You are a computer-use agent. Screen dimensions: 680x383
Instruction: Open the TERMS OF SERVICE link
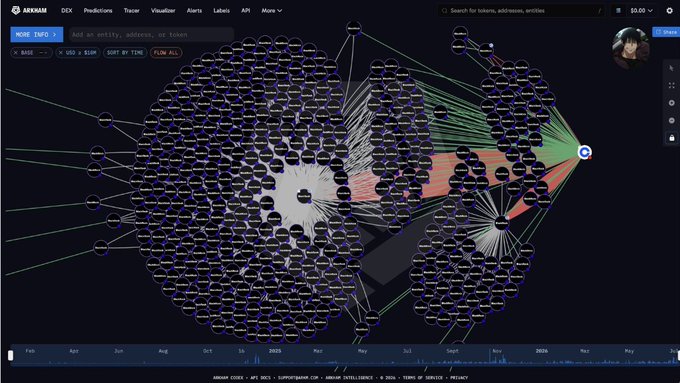click(x=423, y=378)
